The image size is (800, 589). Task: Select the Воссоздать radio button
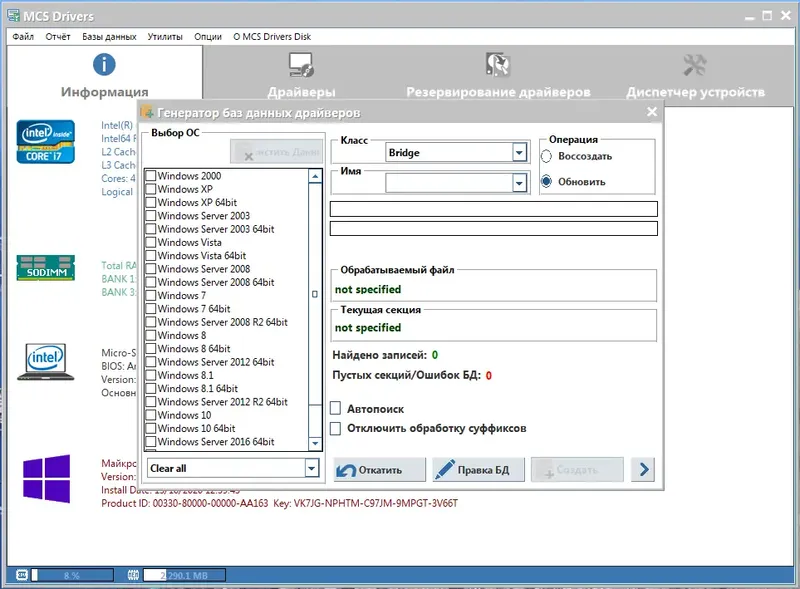click(546, 156)
